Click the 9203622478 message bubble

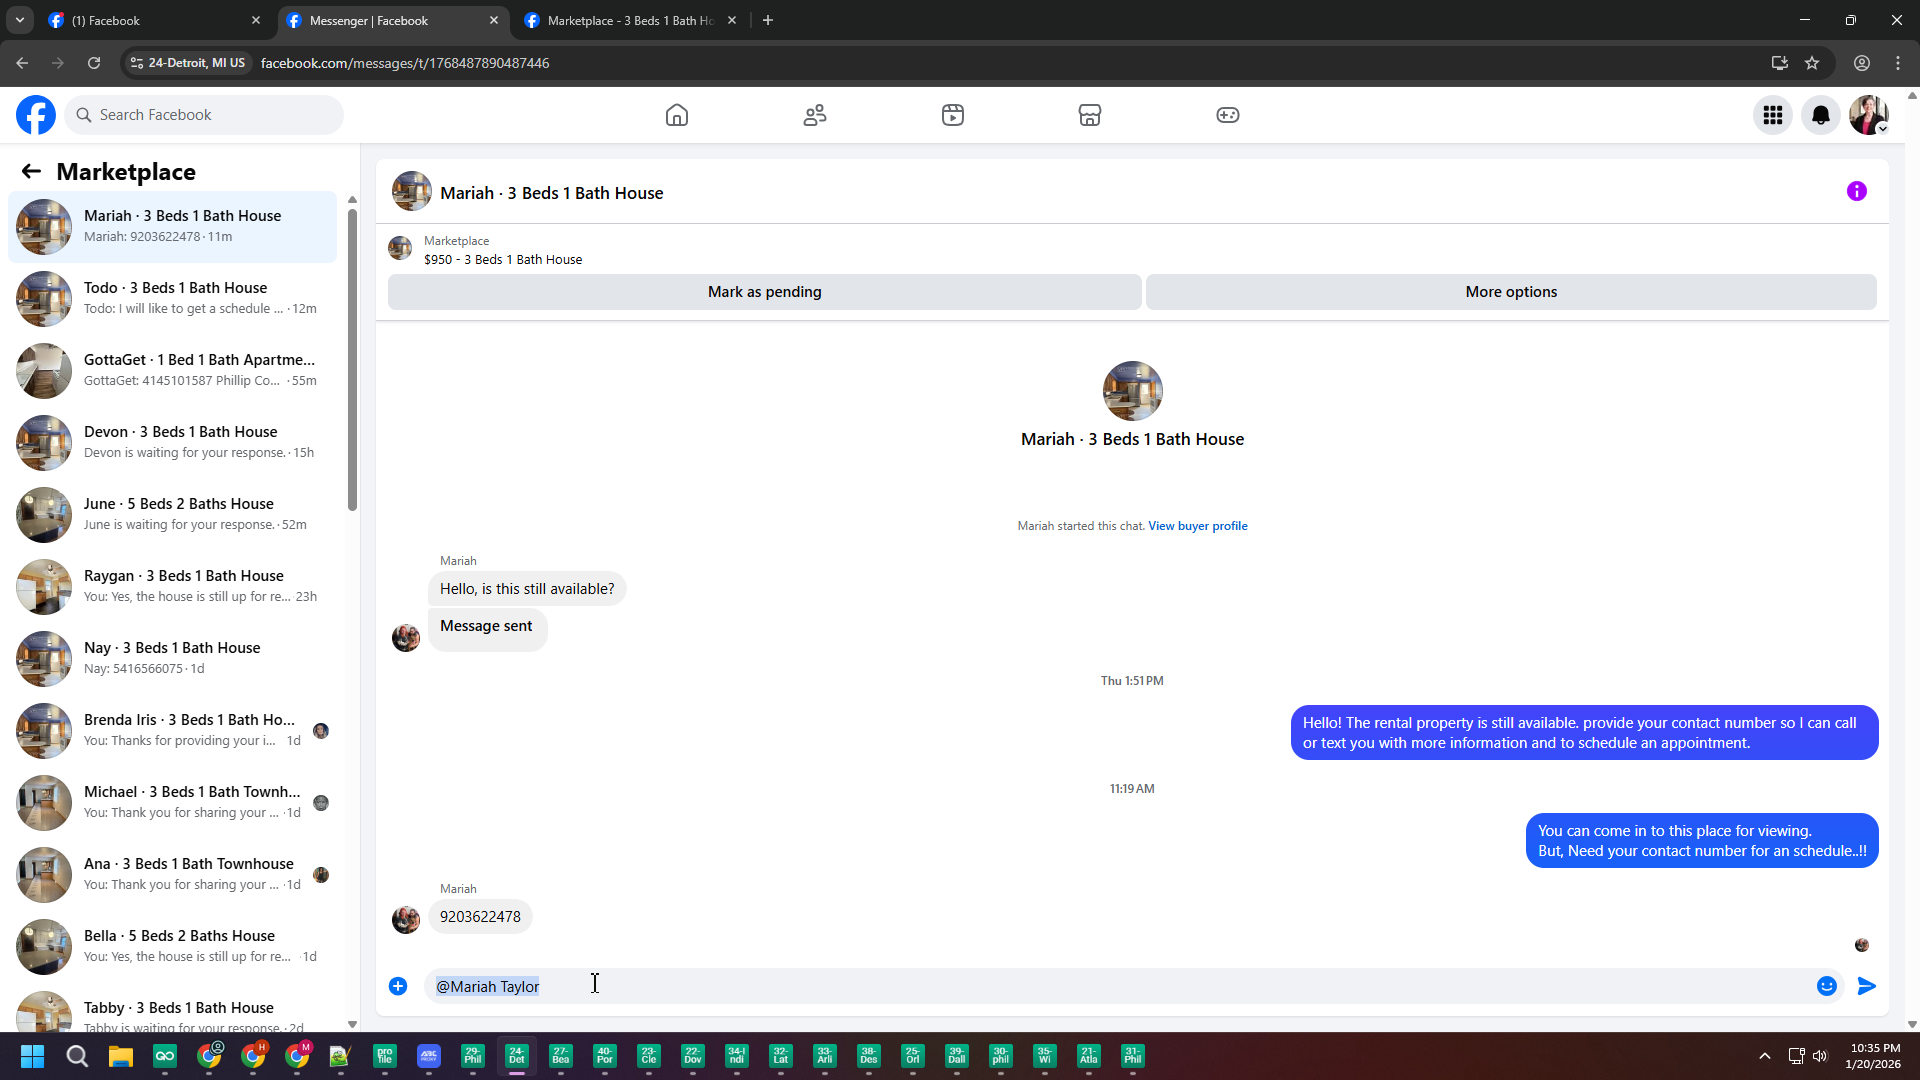click(480, 917)
